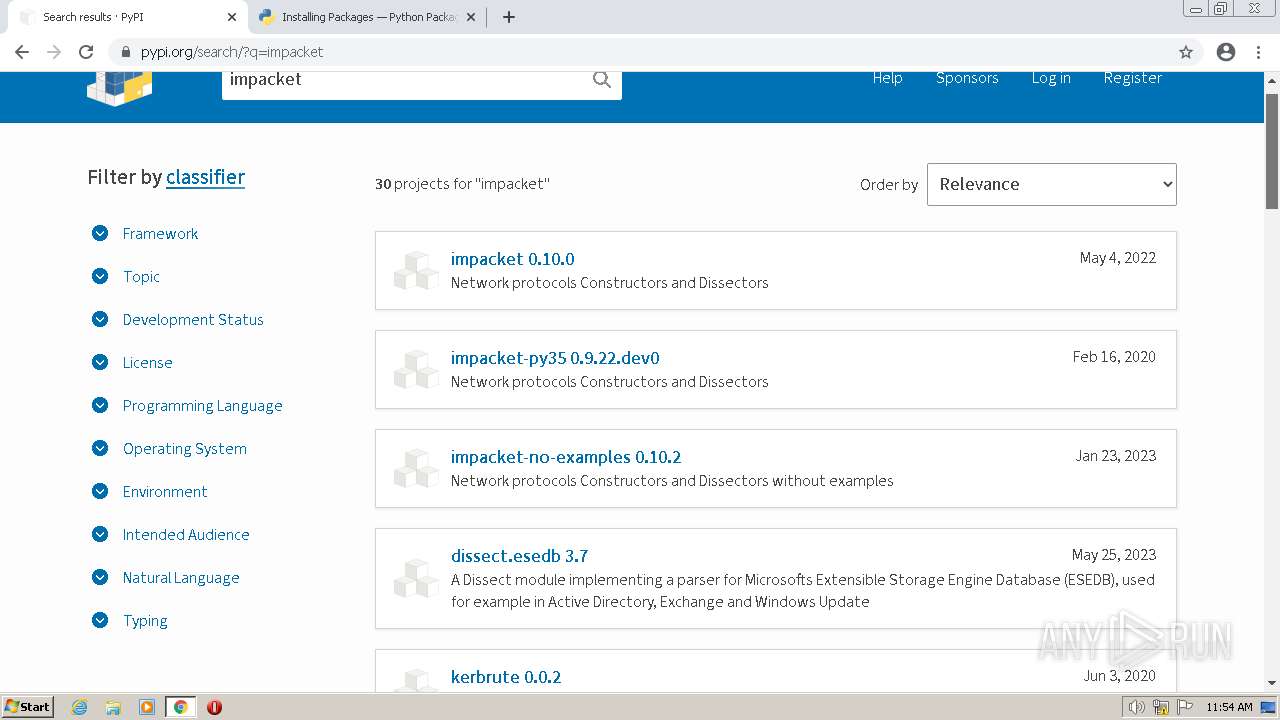
Task: Click the impacket-no-examples package icon
Action: coord(415,468)
